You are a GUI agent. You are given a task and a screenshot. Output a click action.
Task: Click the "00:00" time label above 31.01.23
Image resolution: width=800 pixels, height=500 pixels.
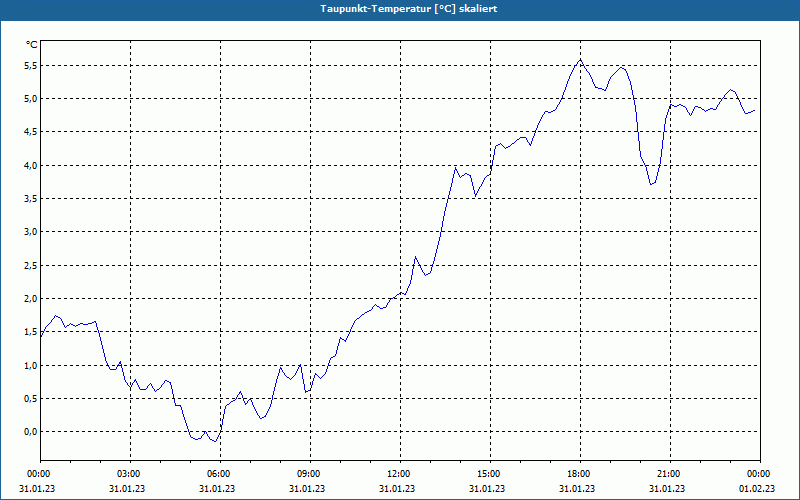pos(37,474)
